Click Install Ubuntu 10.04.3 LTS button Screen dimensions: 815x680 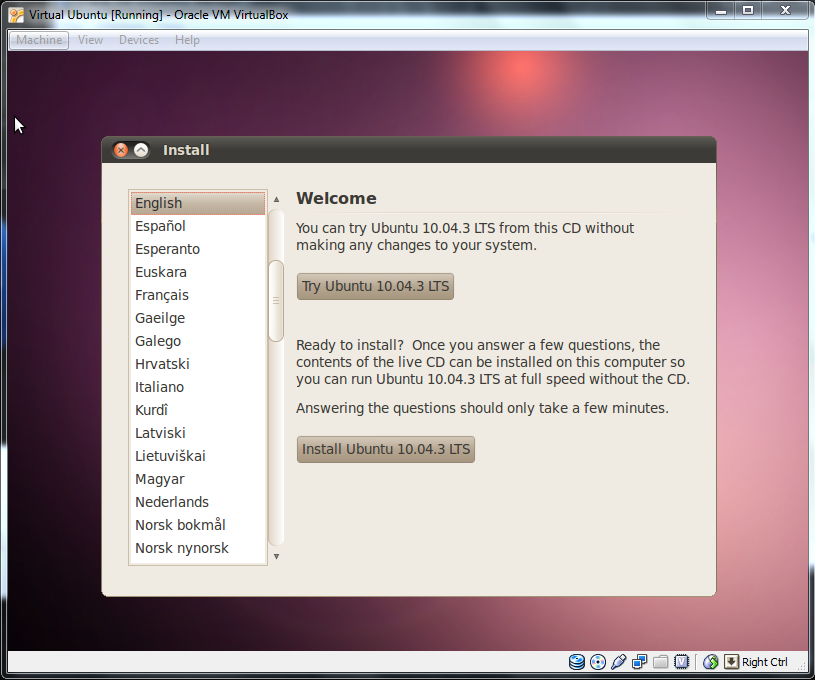pyautogui.click(x=386, y=449)
